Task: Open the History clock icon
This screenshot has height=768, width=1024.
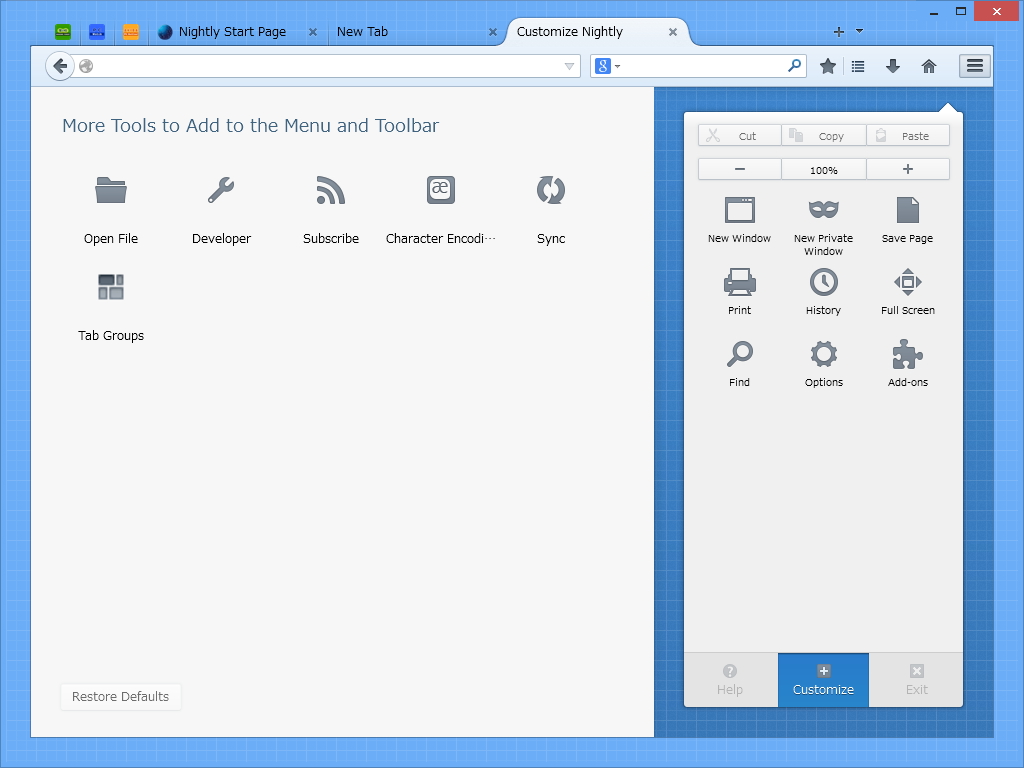Action: click(824, 282)
